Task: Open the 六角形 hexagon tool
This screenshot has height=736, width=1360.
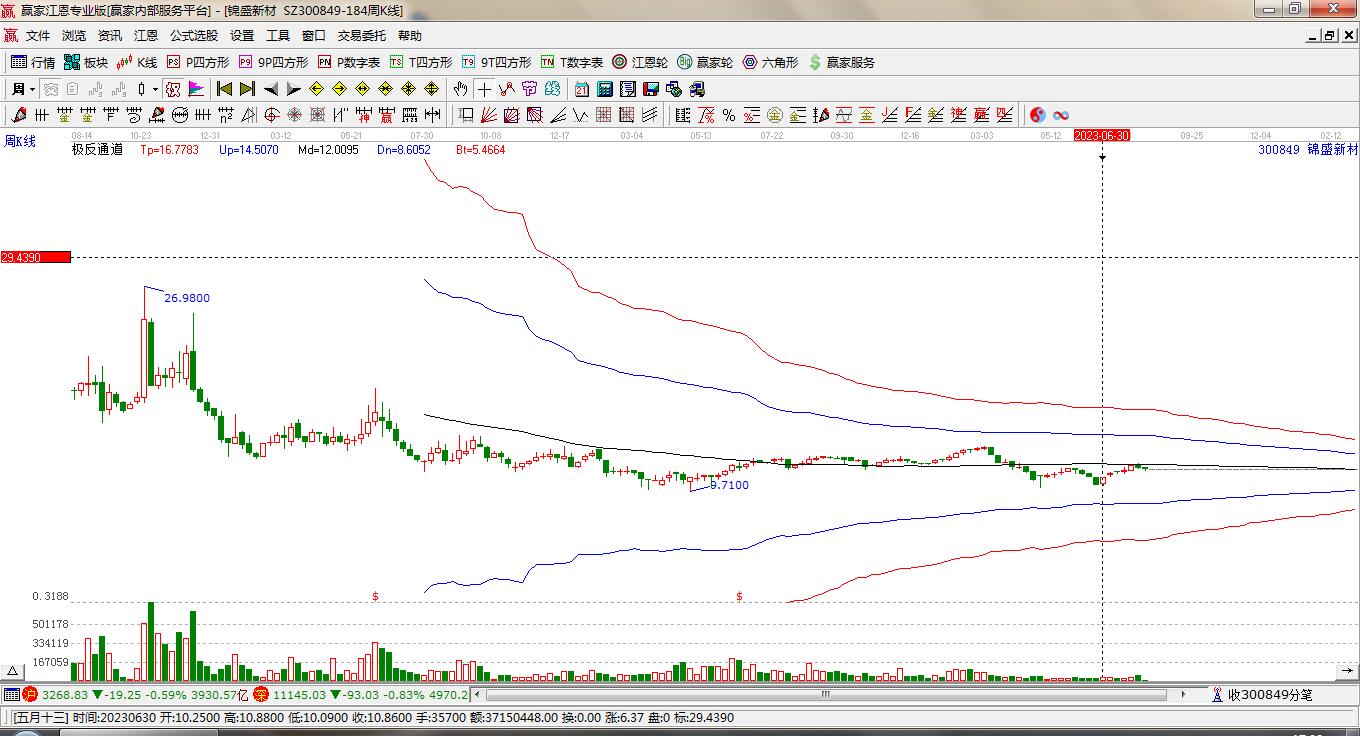Action: [x=769, y=62]
